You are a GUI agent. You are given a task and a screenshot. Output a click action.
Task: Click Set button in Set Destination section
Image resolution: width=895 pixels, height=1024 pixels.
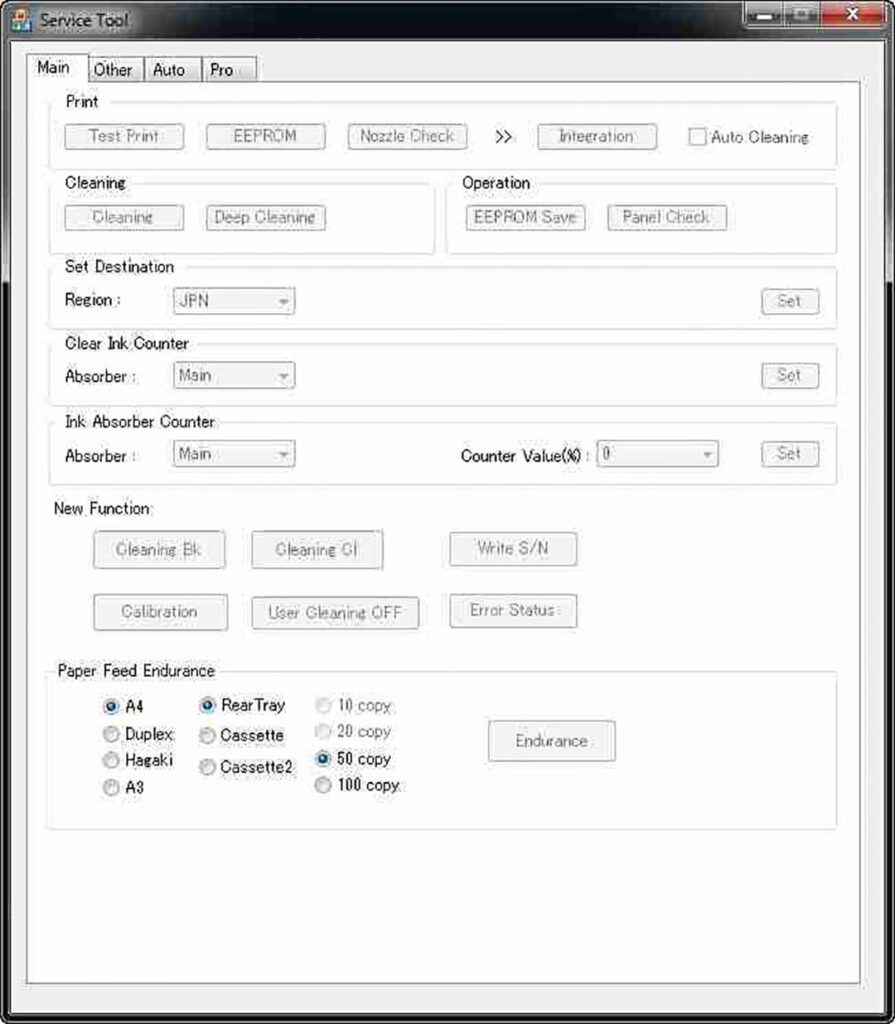(789, 301)
